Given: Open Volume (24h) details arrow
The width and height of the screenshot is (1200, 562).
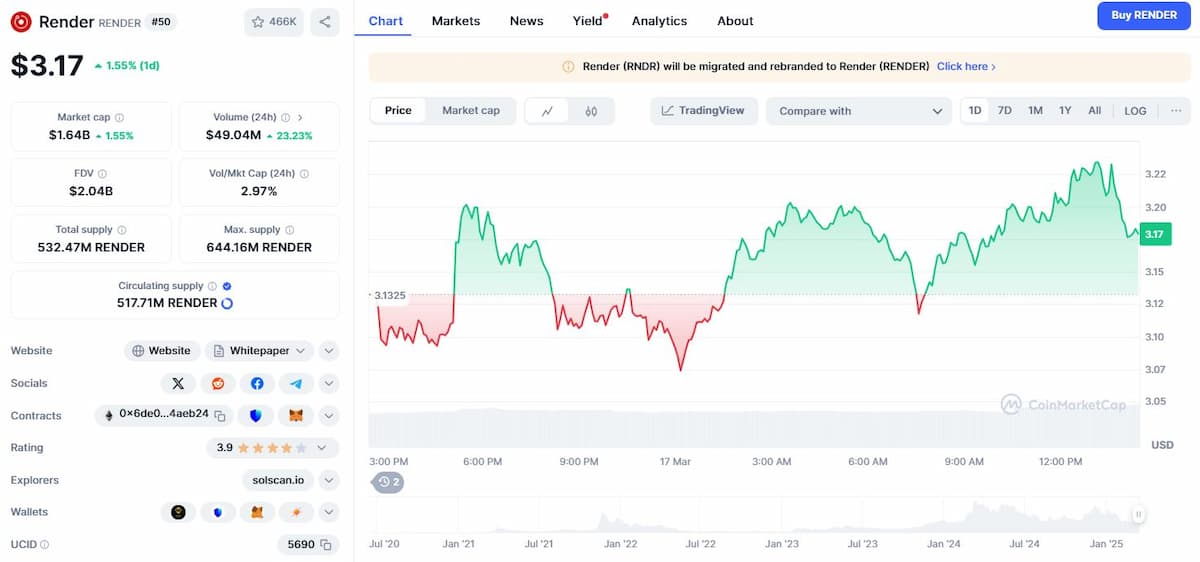Looking at the screenshot, I should click(x=300, y=118).
